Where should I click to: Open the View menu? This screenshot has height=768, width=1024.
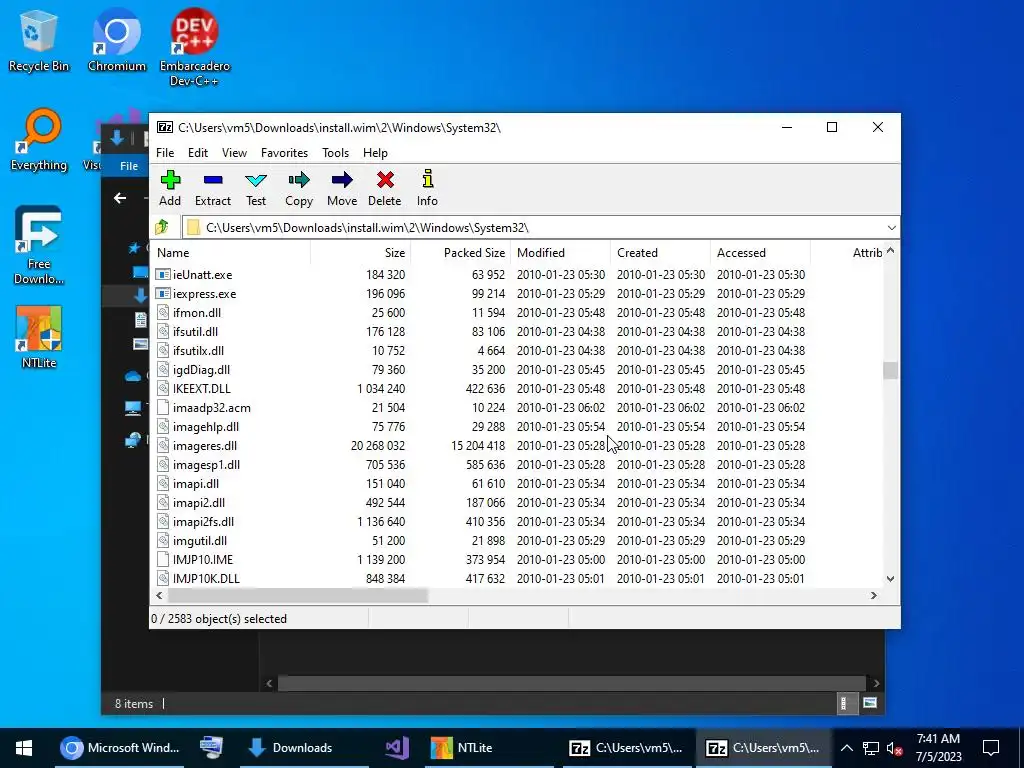click(234, 153)
